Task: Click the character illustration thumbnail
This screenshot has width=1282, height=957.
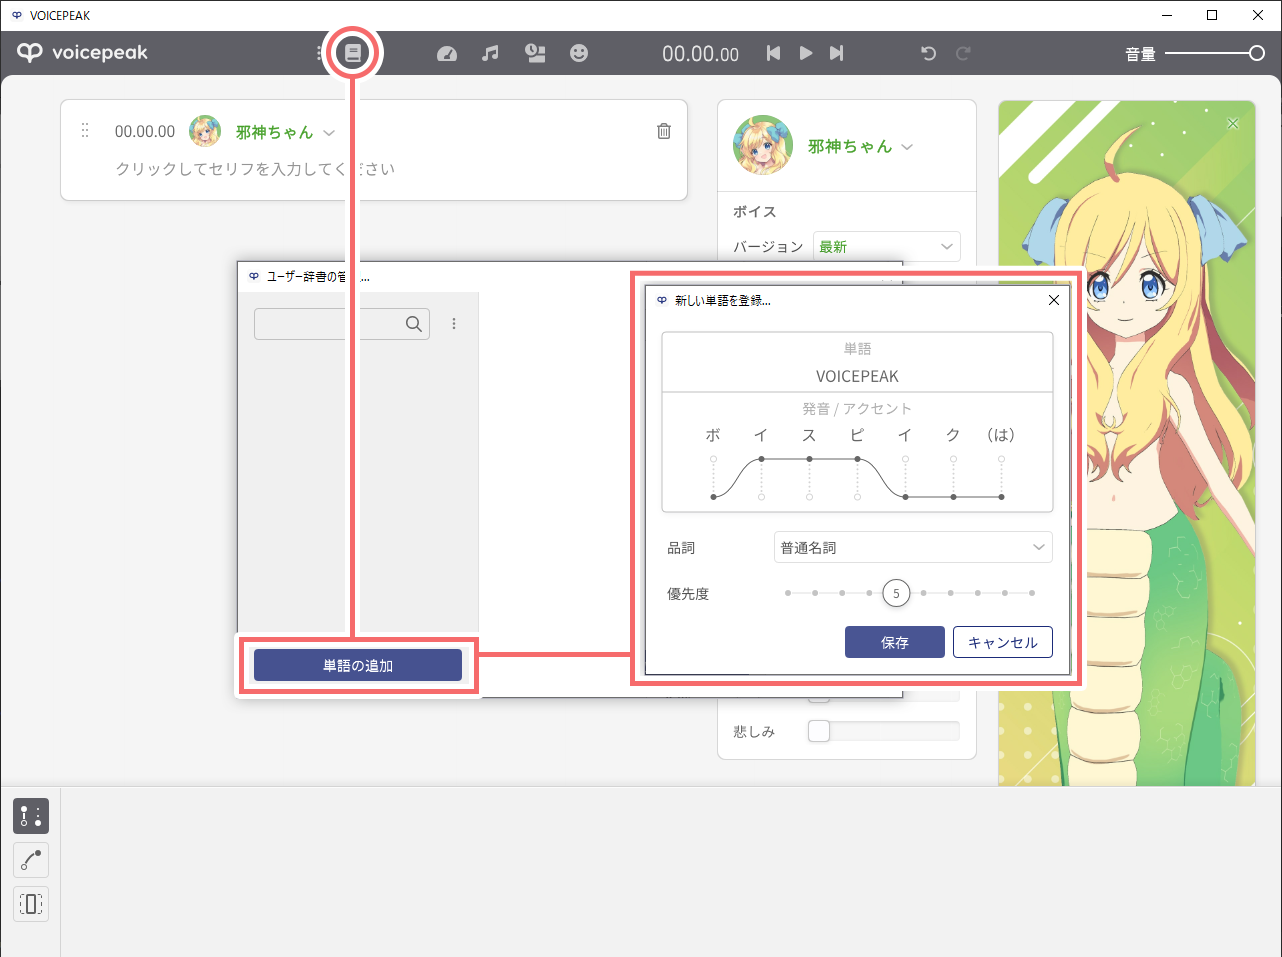Action: (1127, 443)
